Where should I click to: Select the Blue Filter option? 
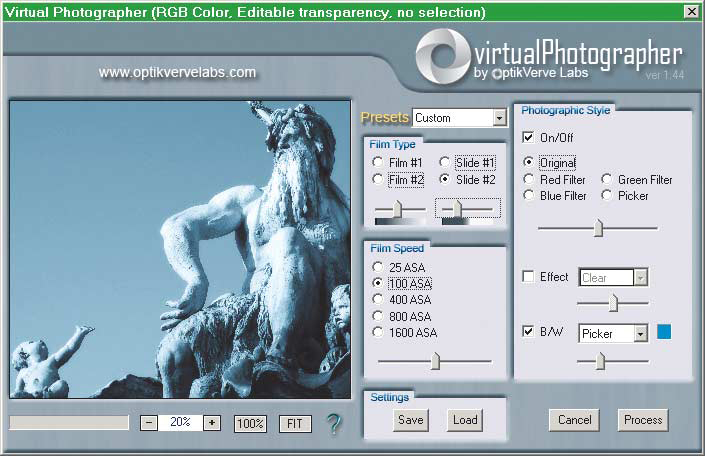click(555, 196)
